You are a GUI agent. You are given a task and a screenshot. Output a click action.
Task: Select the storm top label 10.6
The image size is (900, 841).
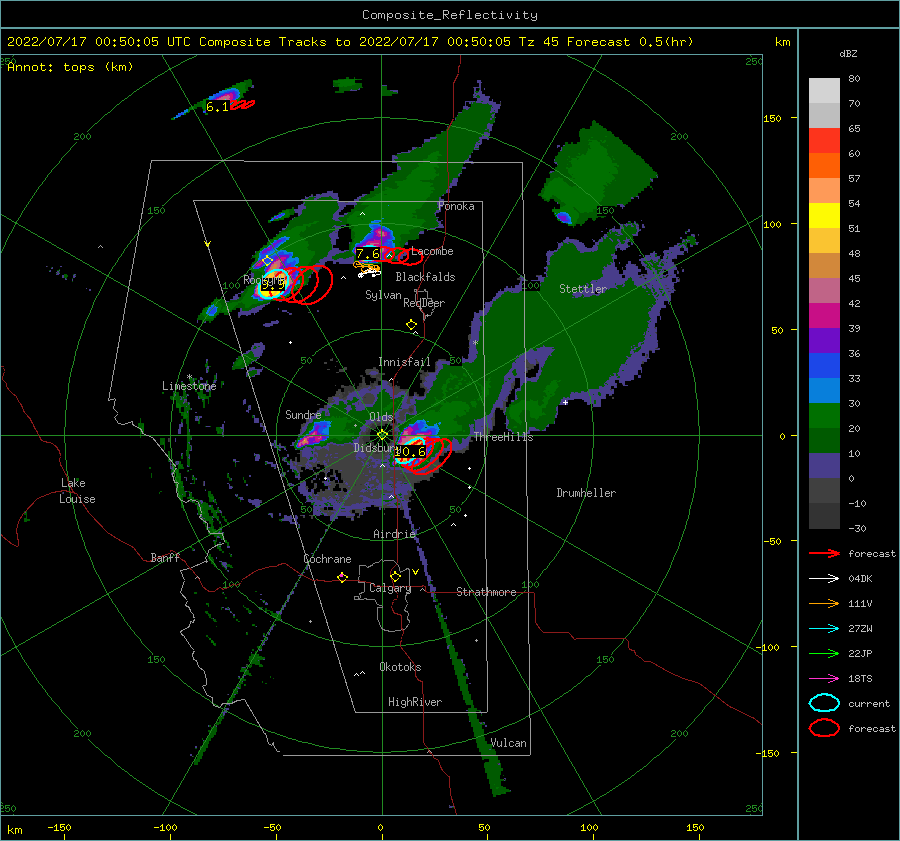[x=410, y=452]
